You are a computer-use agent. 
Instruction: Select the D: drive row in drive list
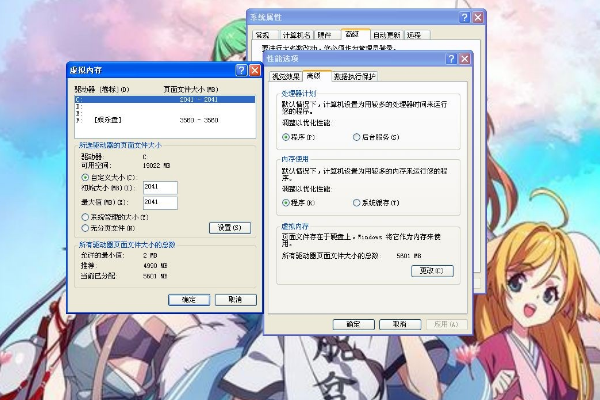tap(165, 106)
